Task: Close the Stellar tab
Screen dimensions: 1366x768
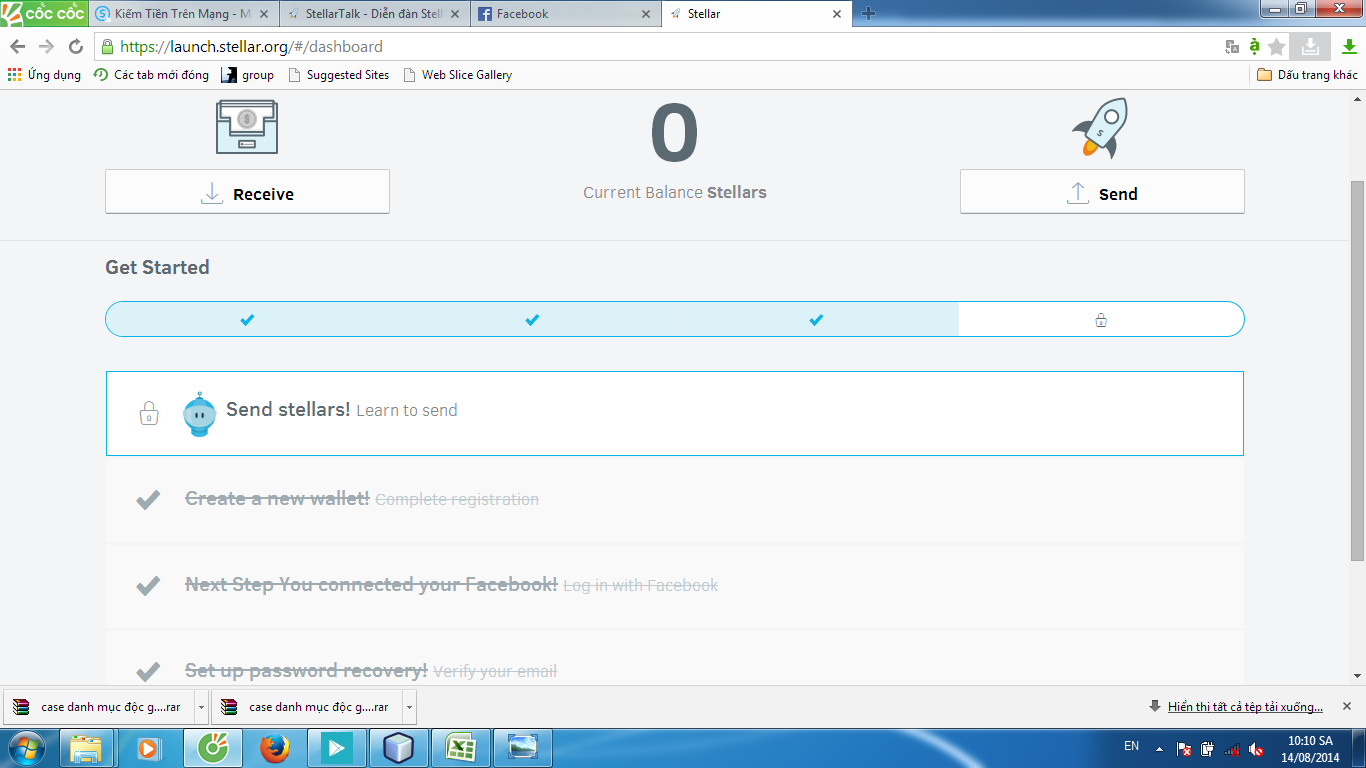Action: coord(836,14)
